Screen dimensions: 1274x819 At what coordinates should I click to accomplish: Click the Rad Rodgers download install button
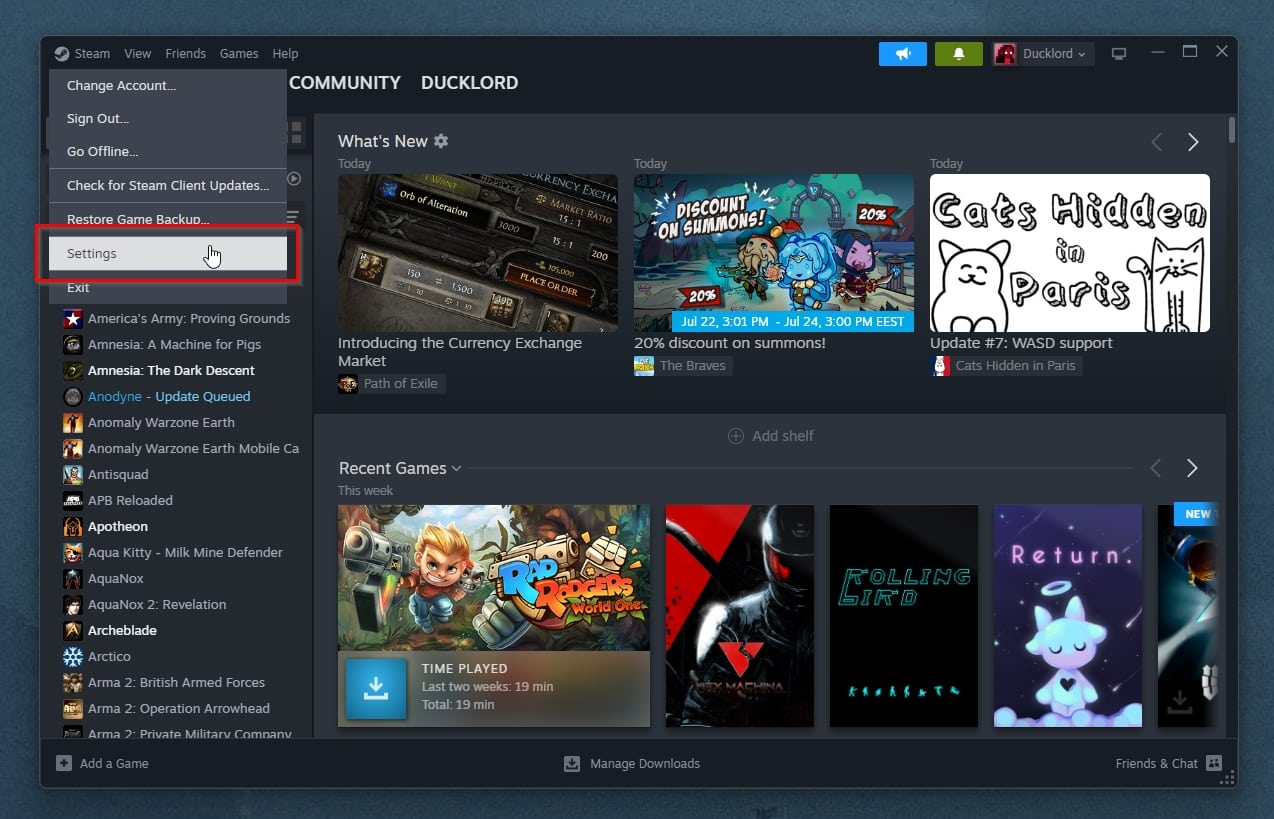[376, 689]
